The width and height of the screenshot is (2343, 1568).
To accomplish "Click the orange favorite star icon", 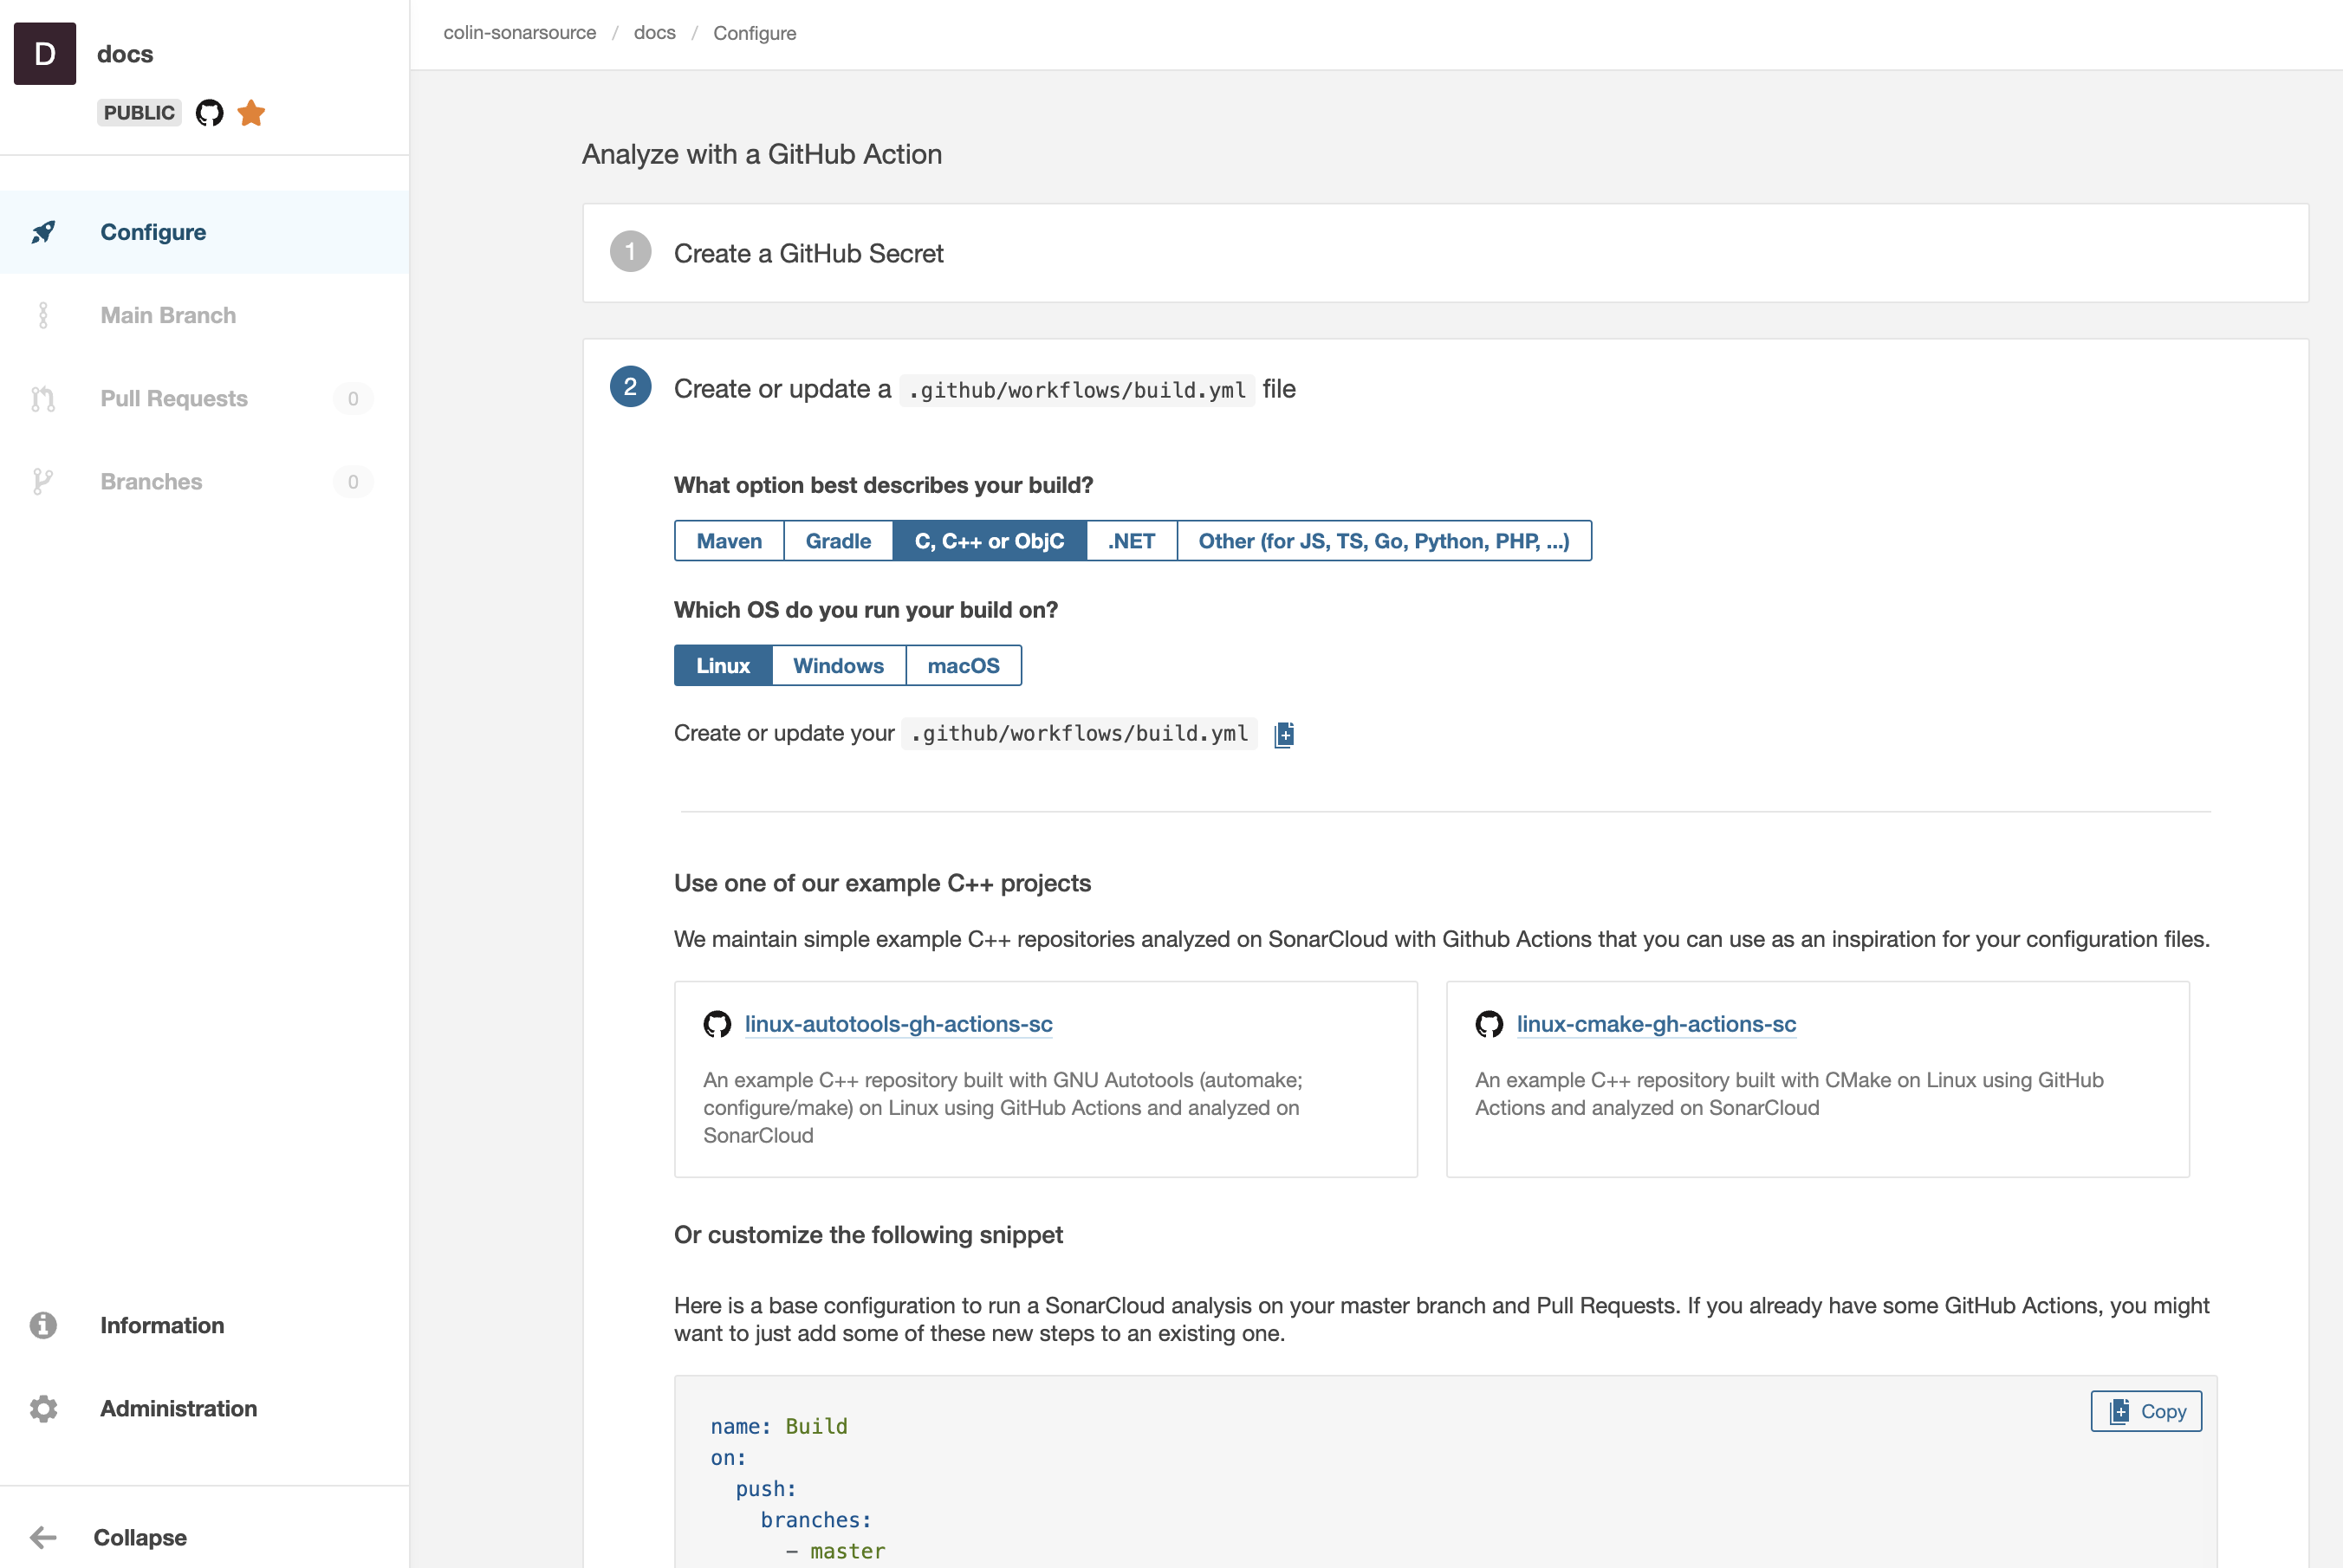I will pyautogui.click(x=251, y=113).
